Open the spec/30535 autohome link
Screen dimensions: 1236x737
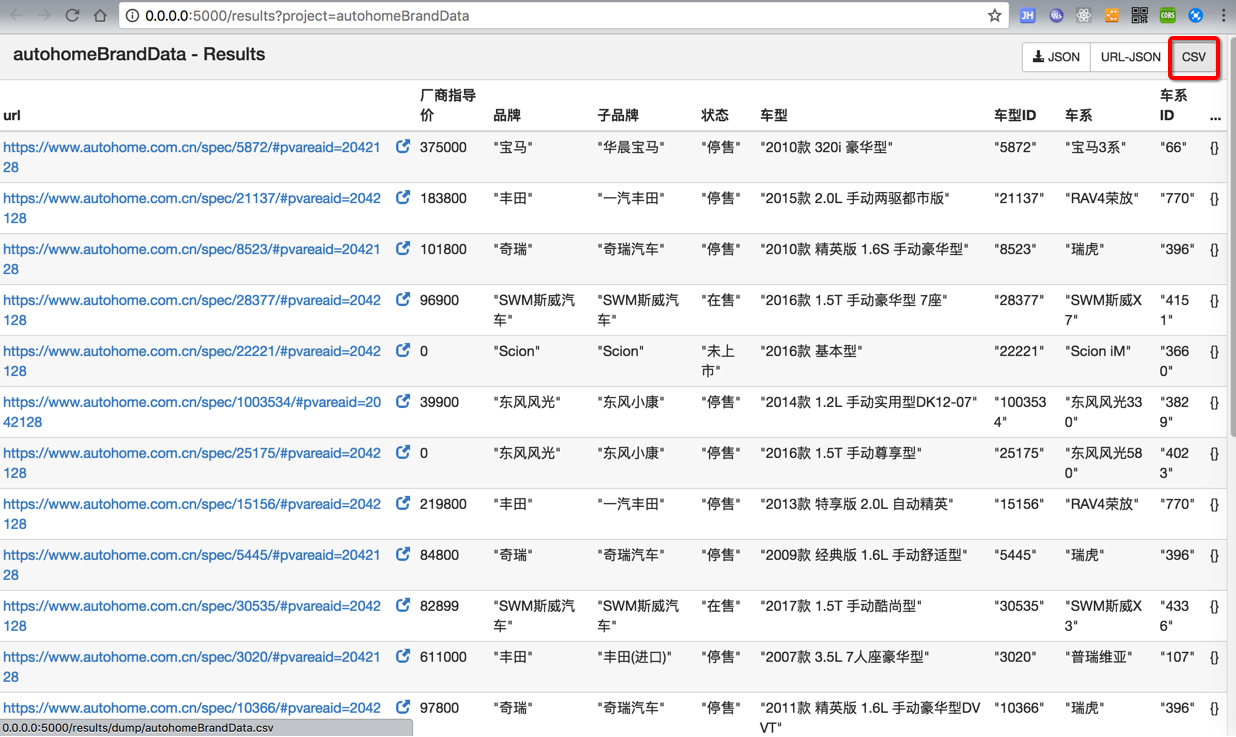192,616
